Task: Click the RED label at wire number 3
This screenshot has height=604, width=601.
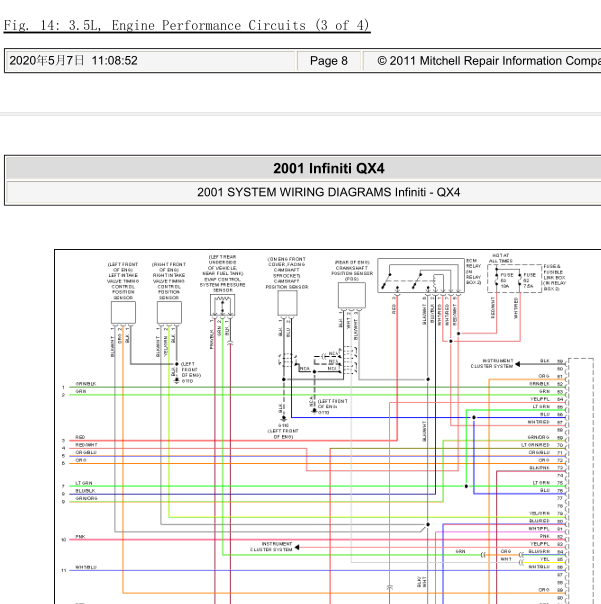Action: click(80, 437)
